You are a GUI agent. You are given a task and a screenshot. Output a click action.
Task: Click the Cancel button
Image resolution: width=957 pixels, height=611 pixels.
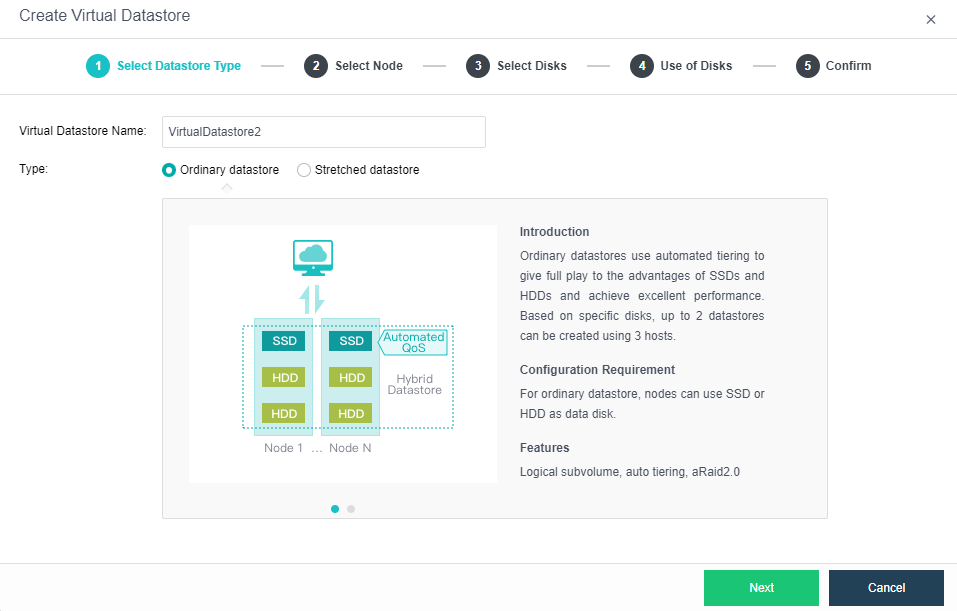pos(886,588)
